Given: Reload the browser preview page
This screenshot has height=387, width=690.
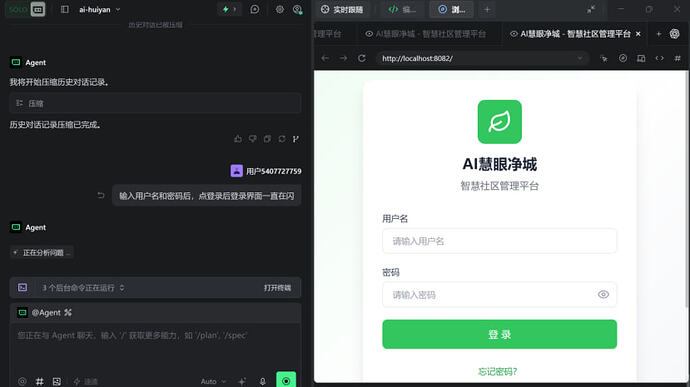Looking at the screenshot, I should [x=362, y=58].
